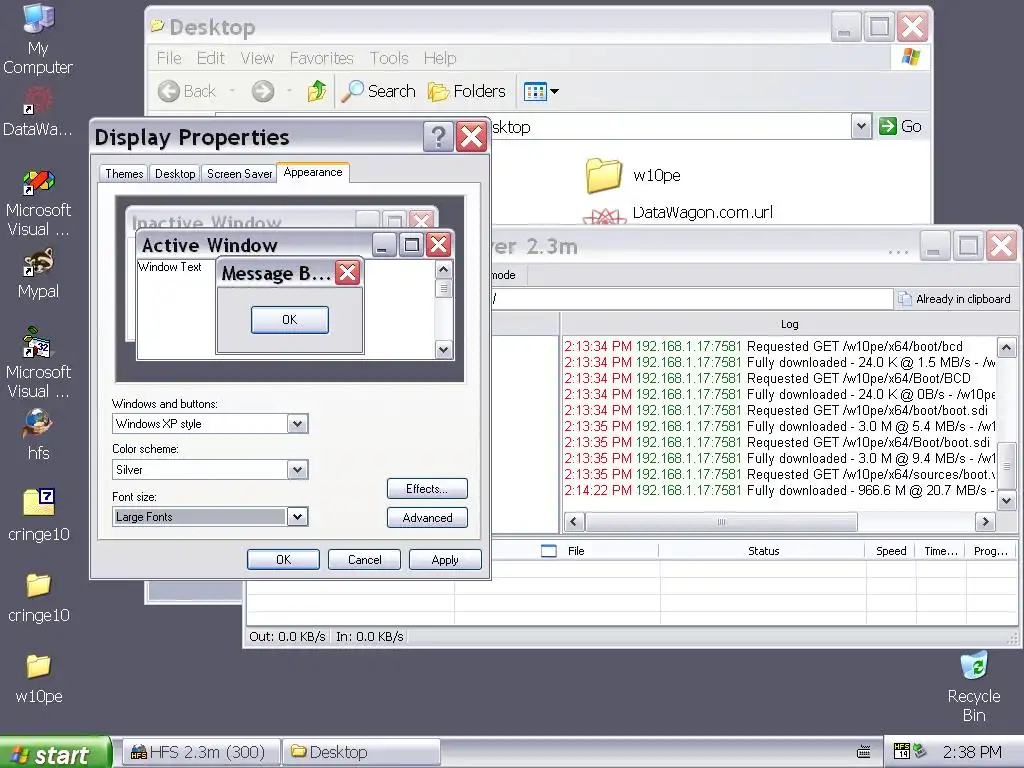The width and height of the screenshot is (1024, 768).
Task: Toggle the Folders pane in Explorer toolbar
Action: point(467,91)
